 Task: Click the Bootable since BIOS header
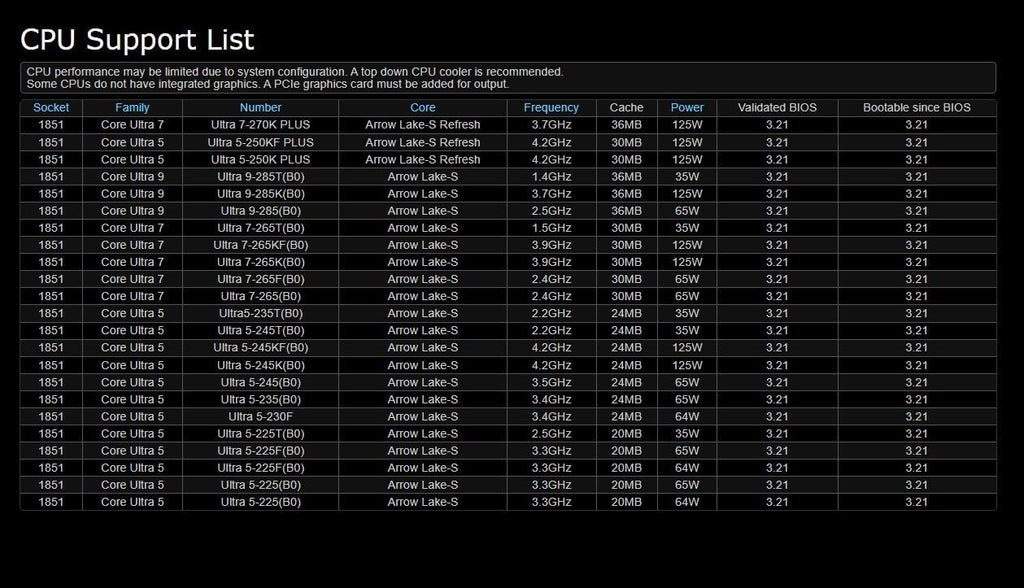click(916, 108)
